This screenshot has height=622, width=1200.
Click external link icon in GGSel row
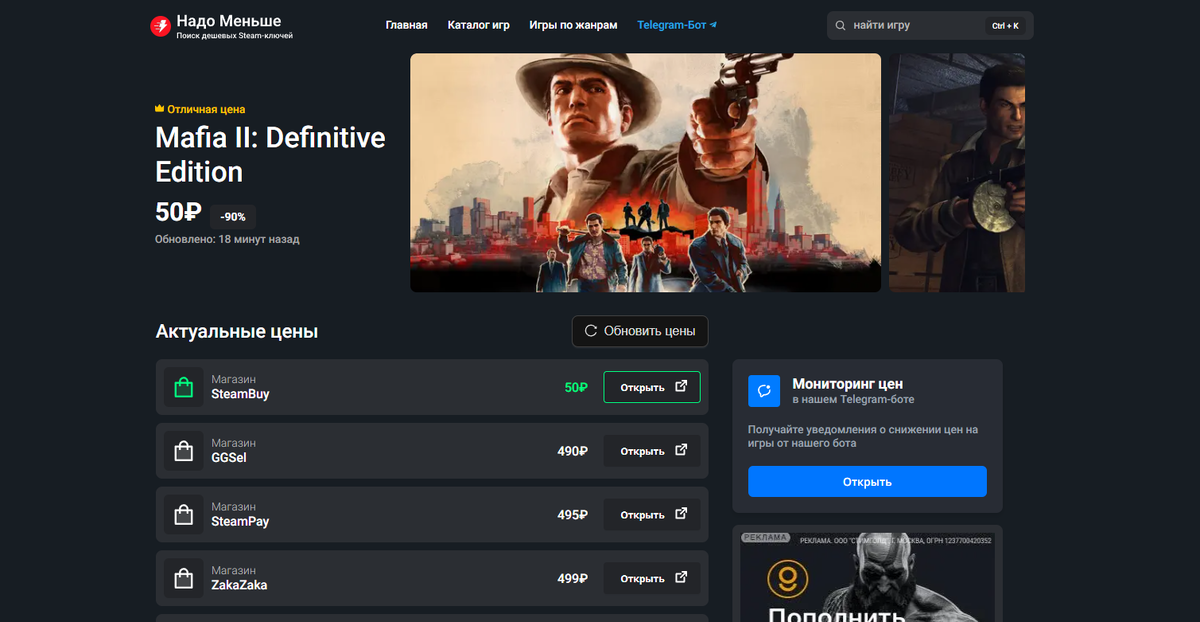tap(681, 451)
